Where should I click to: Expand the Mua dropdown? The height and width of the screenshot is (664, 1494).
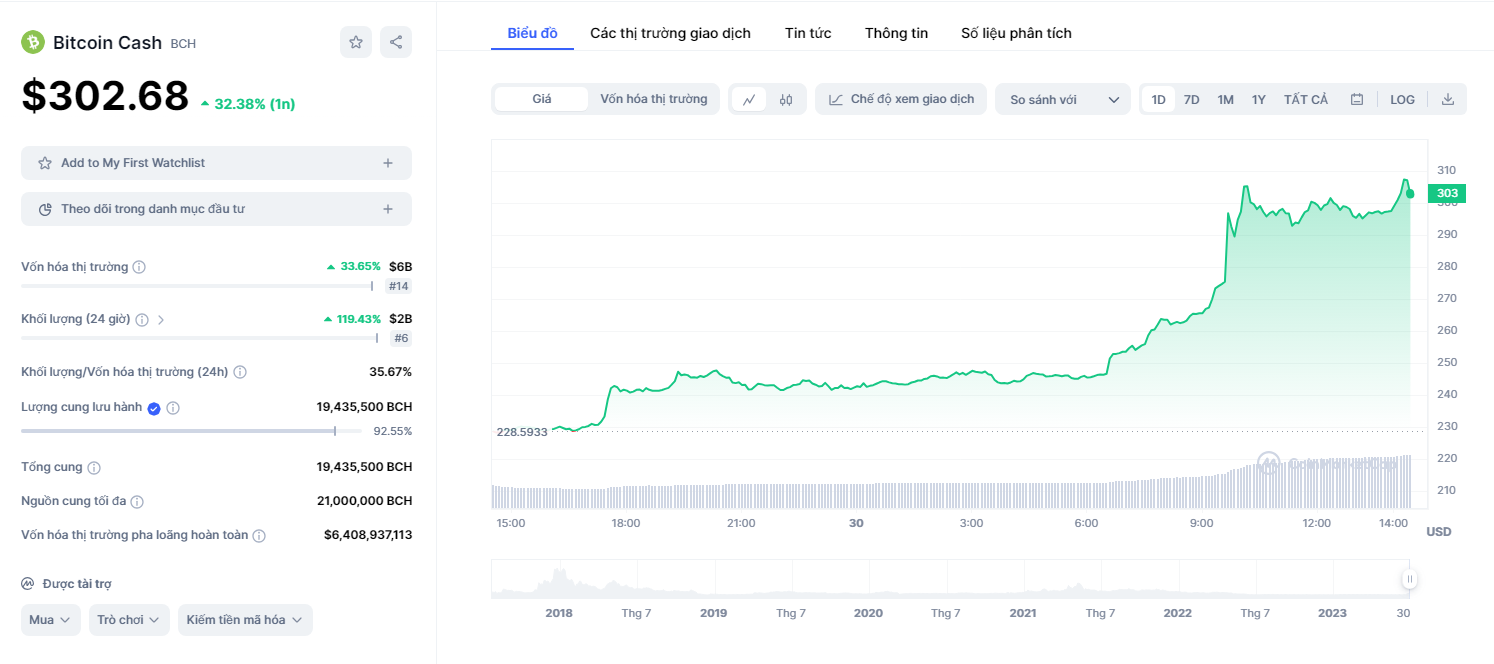pos(51,620)
